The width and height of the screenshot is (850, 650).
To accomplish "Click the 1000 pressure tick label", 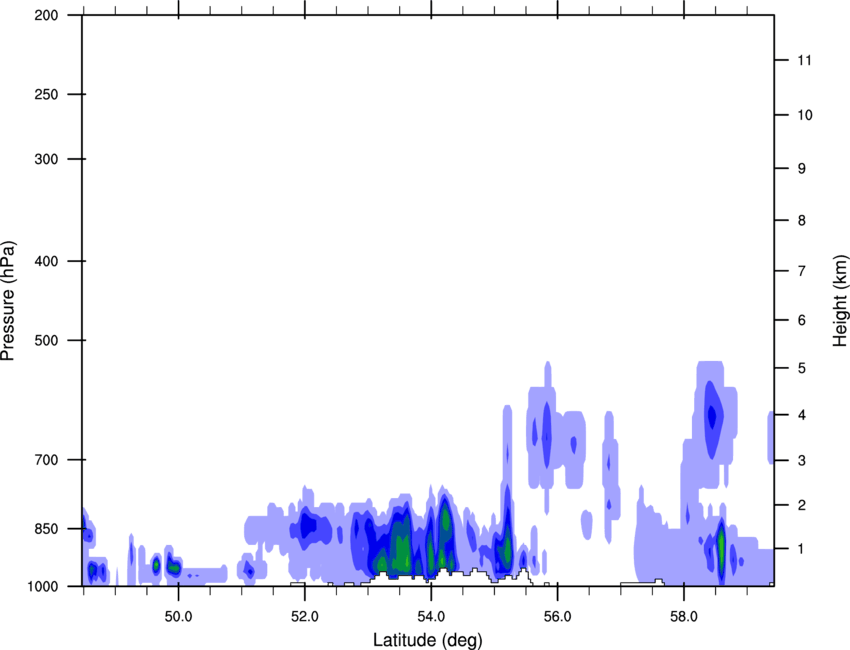I will tap(43, 586).
